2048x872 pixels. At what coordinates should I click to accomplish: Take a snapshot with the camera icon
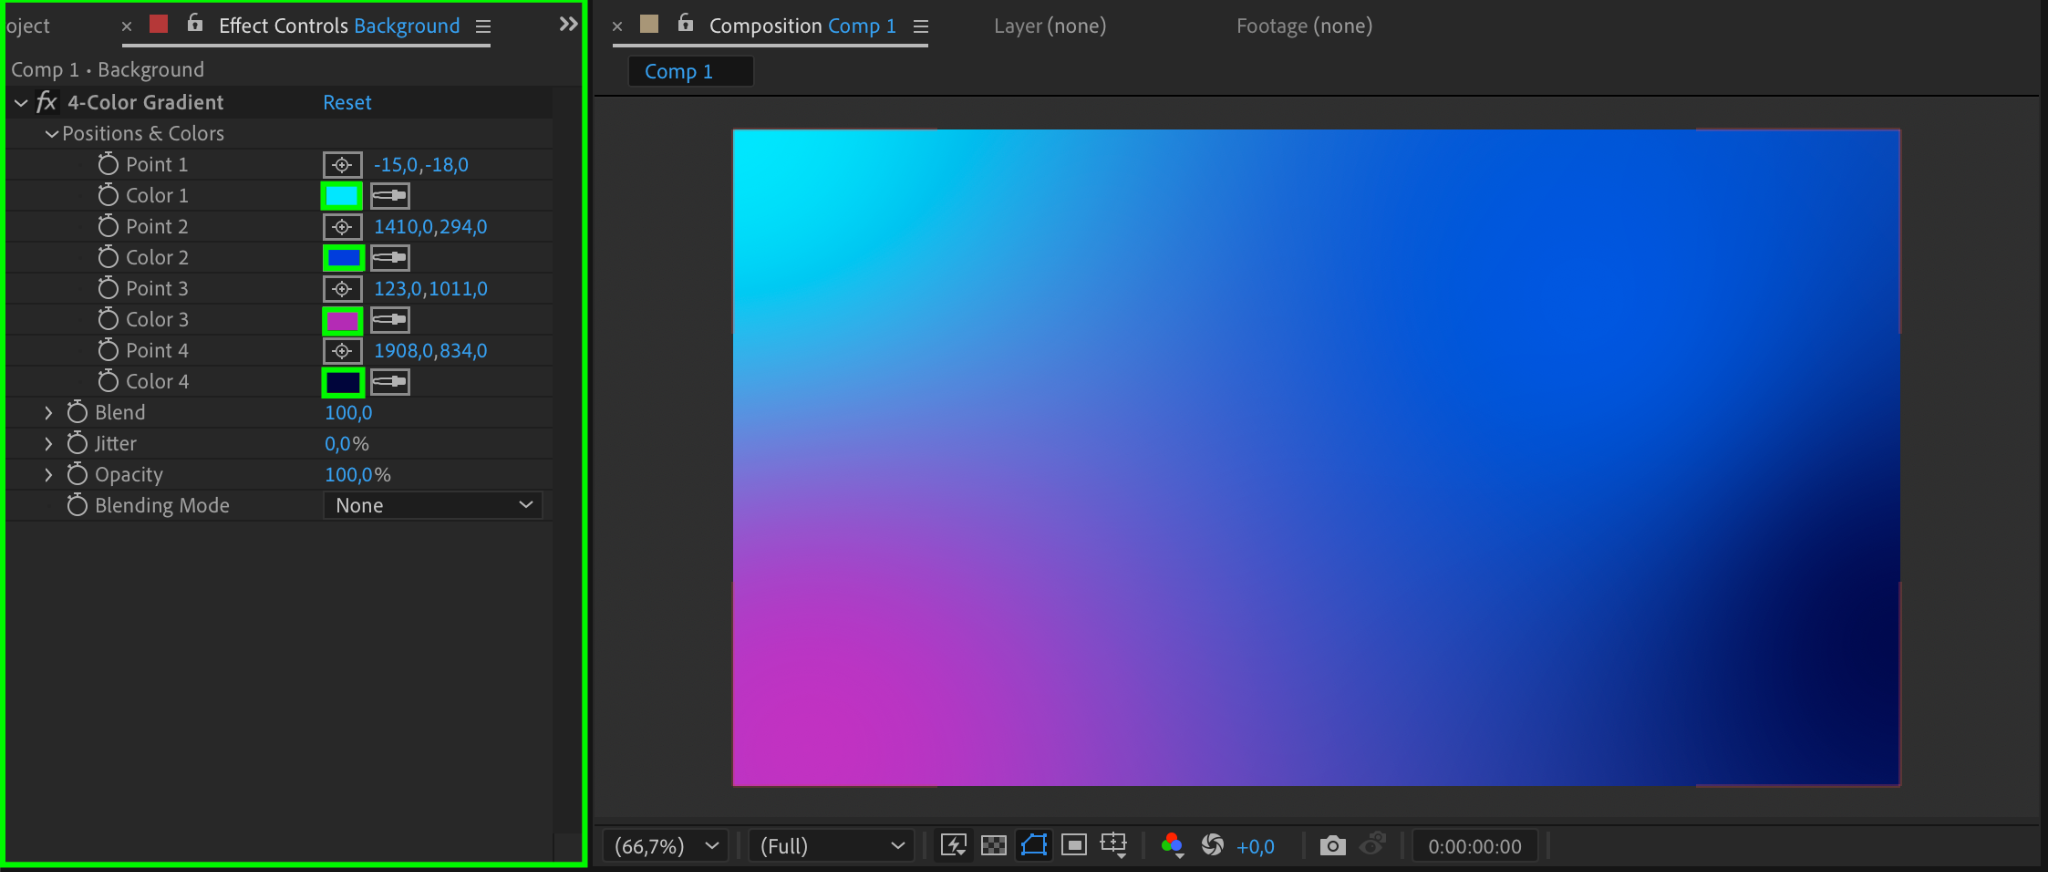(1332, 846)
